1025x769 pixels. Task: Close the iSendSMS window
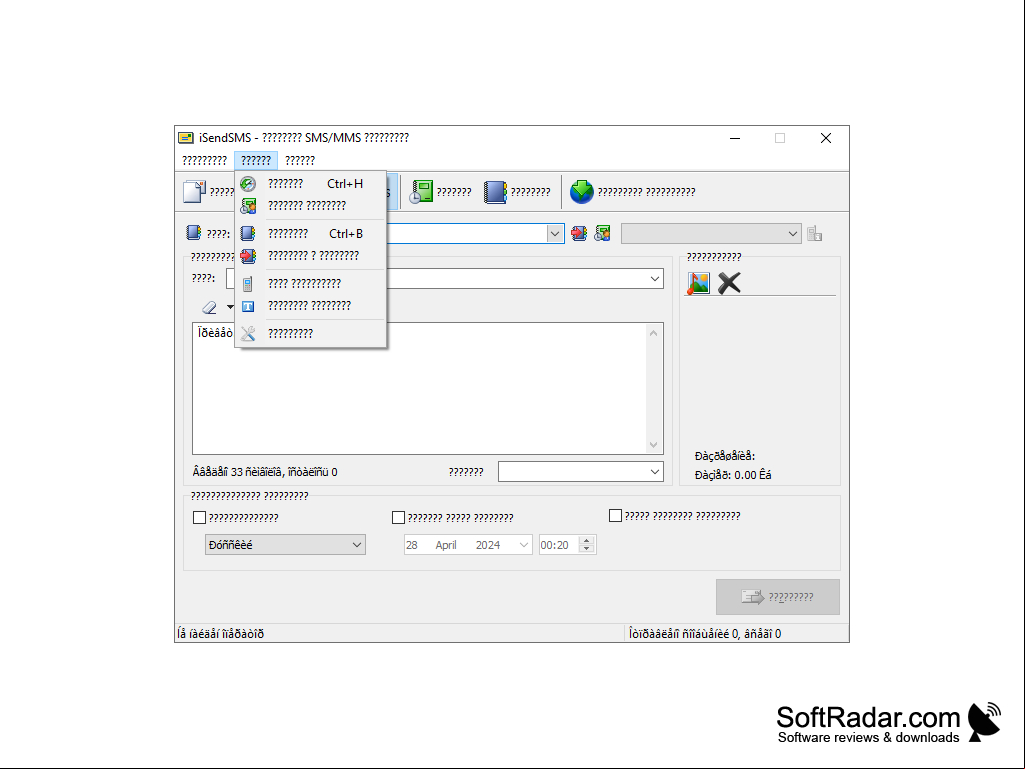tap(826, 138)
